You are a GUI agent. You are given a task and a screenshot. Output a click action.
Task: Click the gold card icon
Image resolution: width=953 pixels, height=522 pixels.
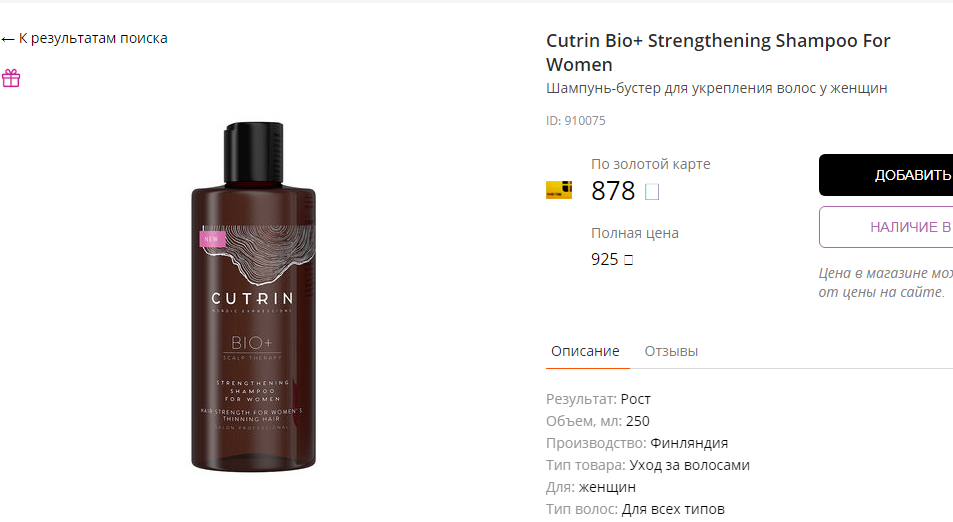559,190
